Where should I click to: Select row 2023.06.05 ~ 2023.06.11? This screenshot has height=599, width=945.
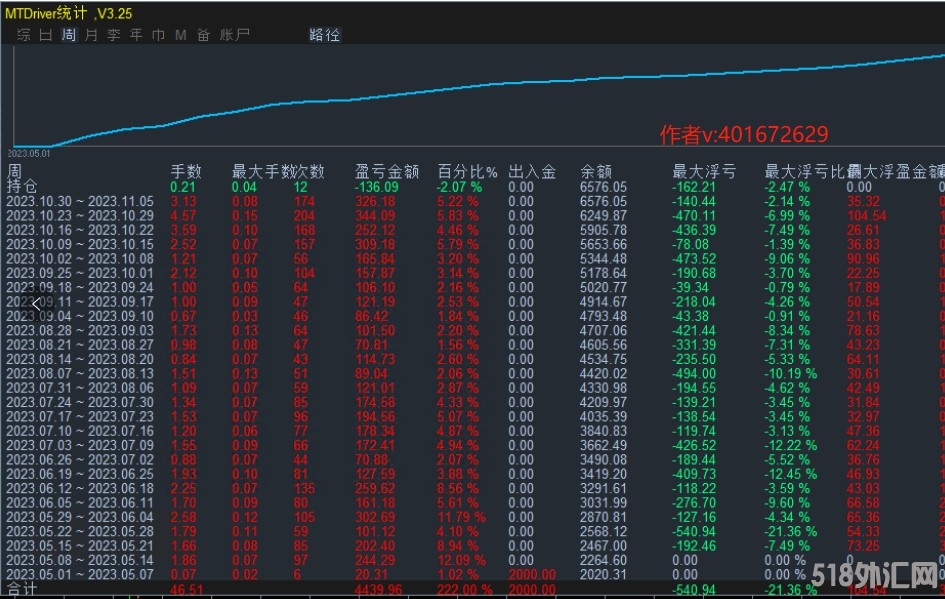(x=80, y=503)
